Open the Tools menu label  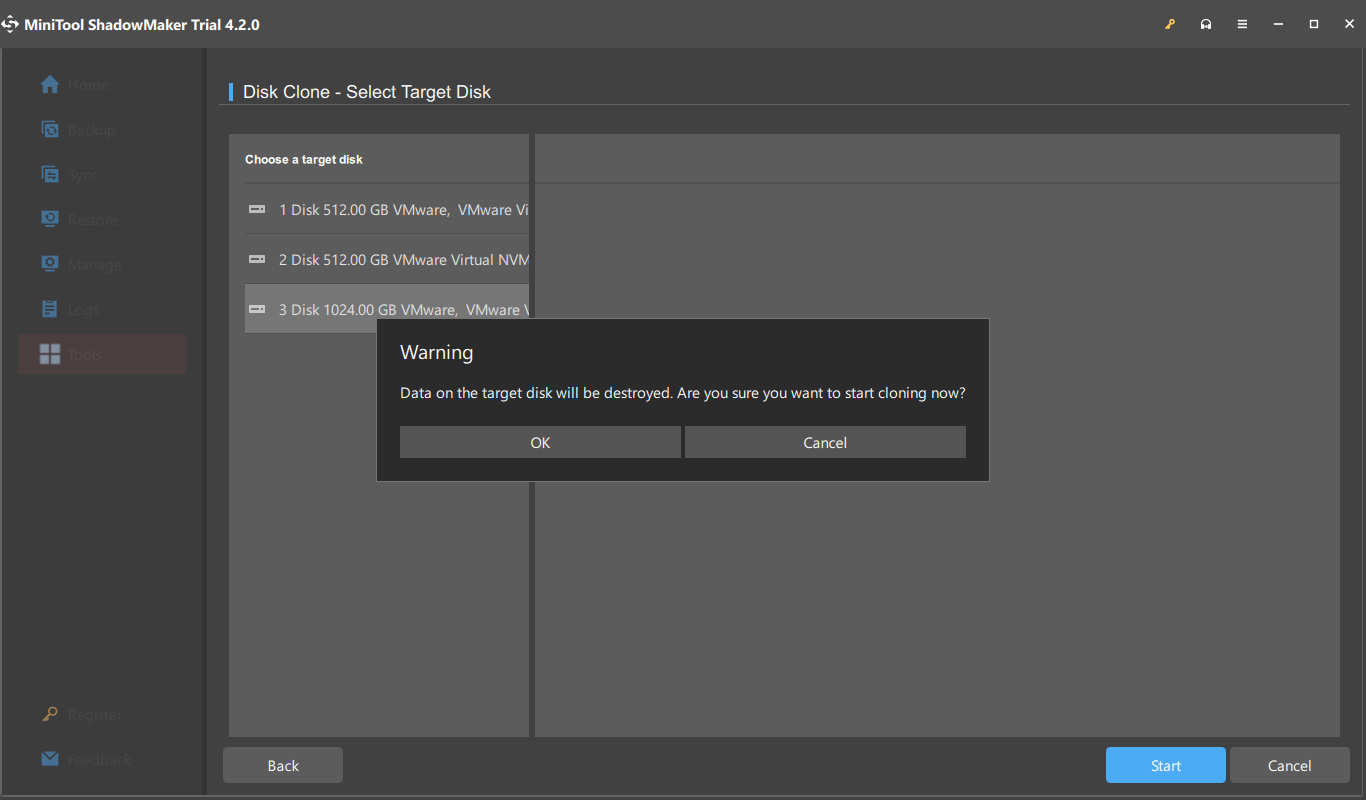point(85,355)
